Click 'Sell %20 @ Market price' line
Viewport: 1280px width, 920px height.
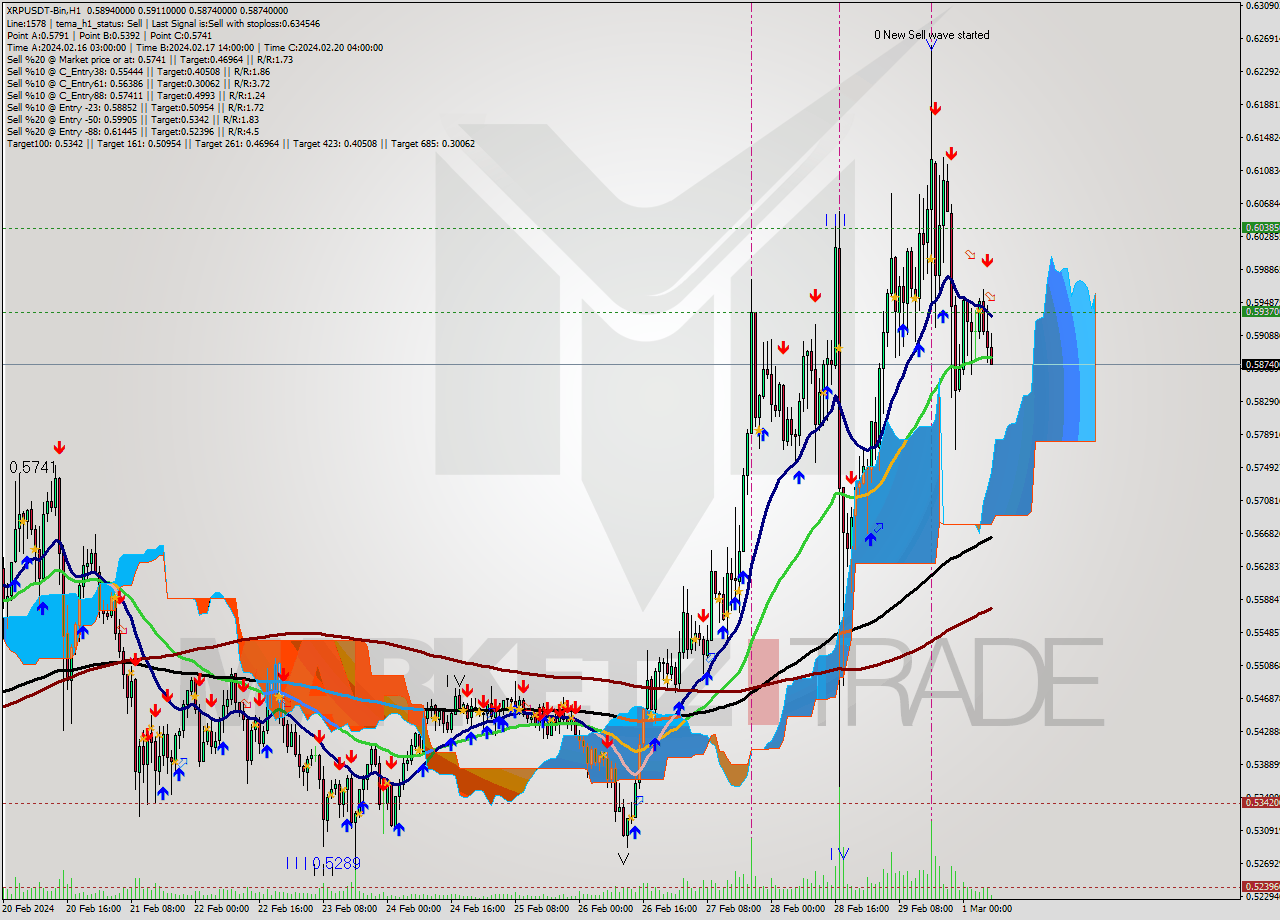click(x=149, y=59)
